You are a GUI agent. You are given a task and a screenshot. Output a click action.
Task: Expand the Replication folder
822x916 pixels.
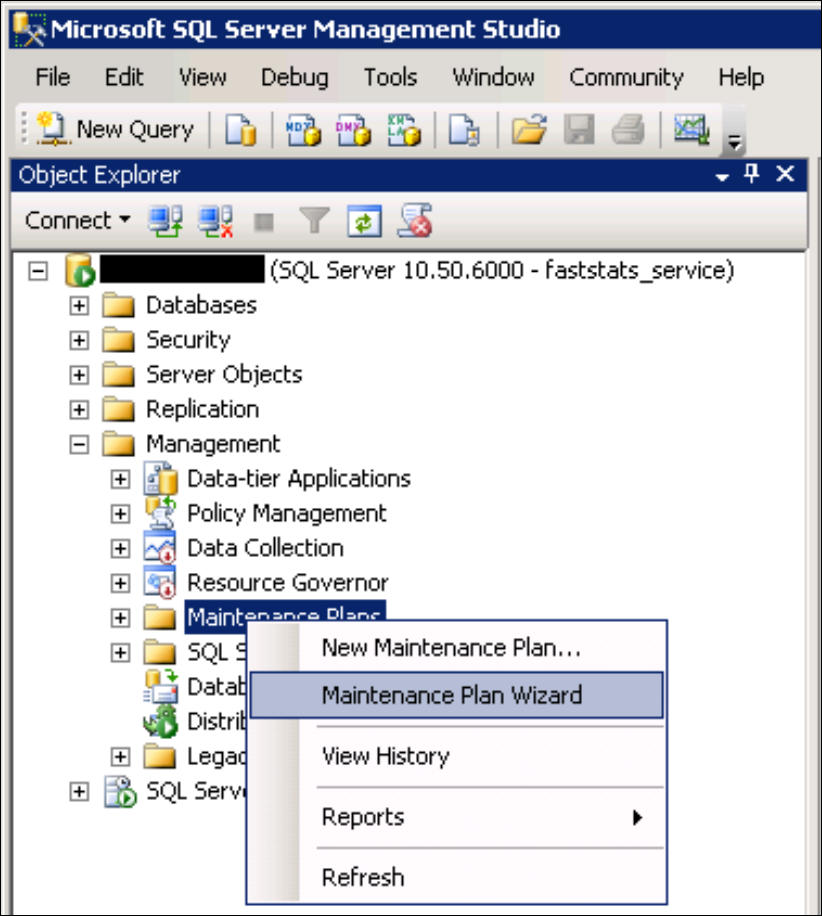(x=79, y=410)
